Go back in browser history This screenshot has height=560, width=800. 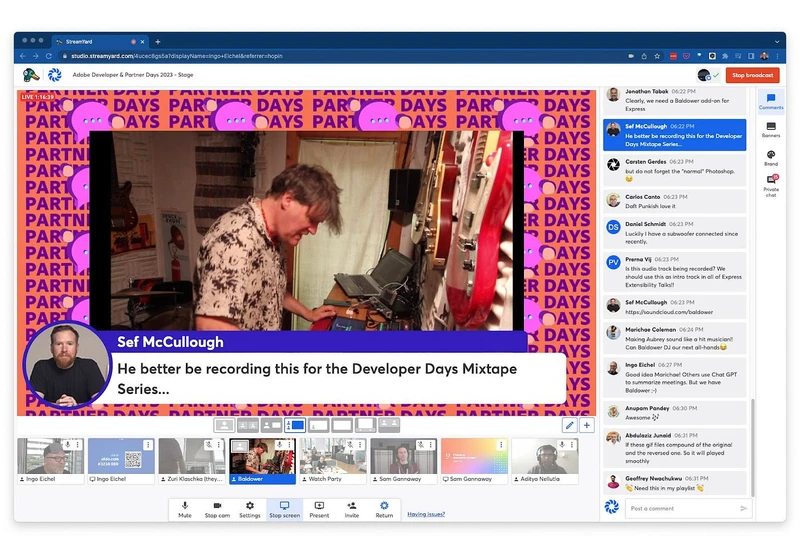22,56
